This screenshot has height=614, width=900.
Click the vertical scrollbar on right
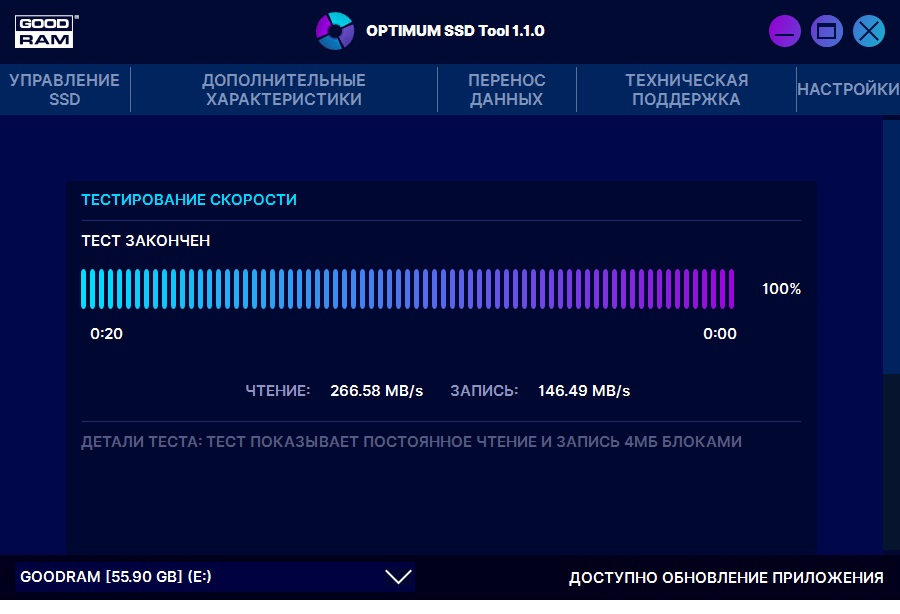pos(891,247)
